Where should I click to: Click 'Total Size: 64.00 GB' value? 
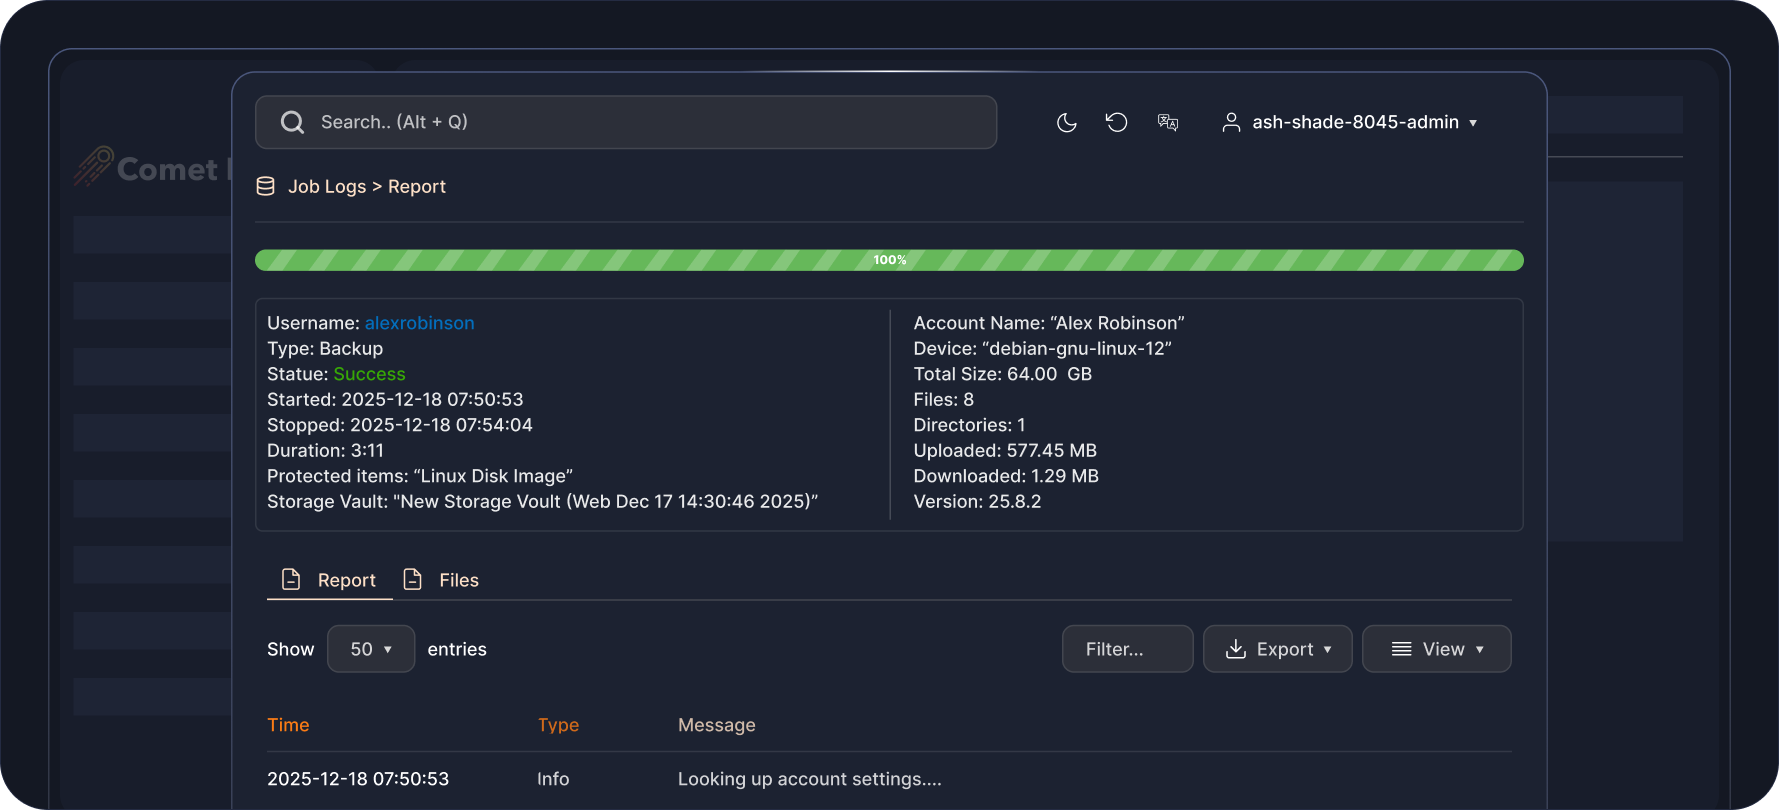(1003, 374)
